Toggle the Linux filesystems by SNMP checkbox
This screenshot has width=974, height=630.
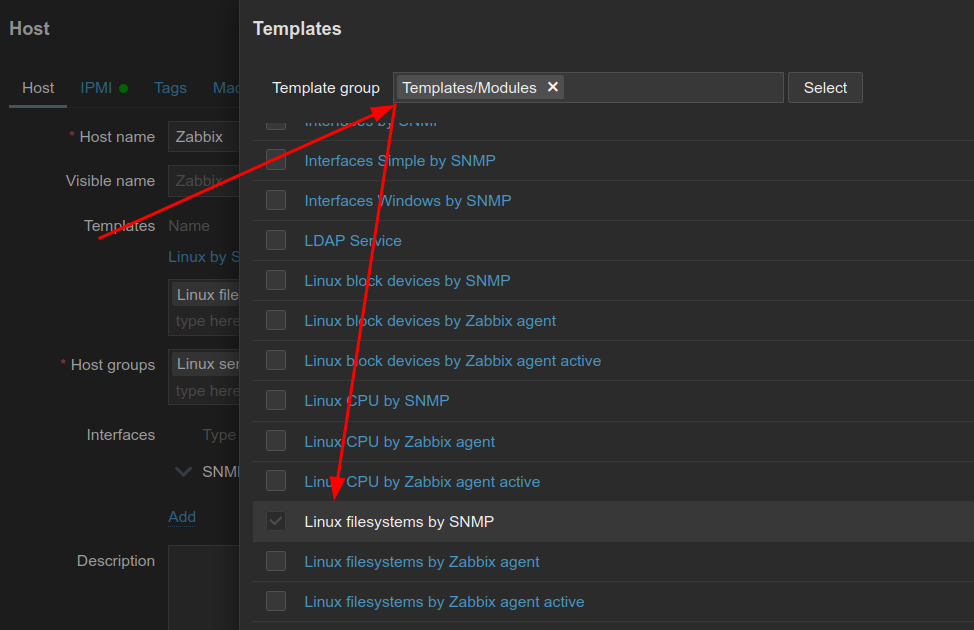276,521
